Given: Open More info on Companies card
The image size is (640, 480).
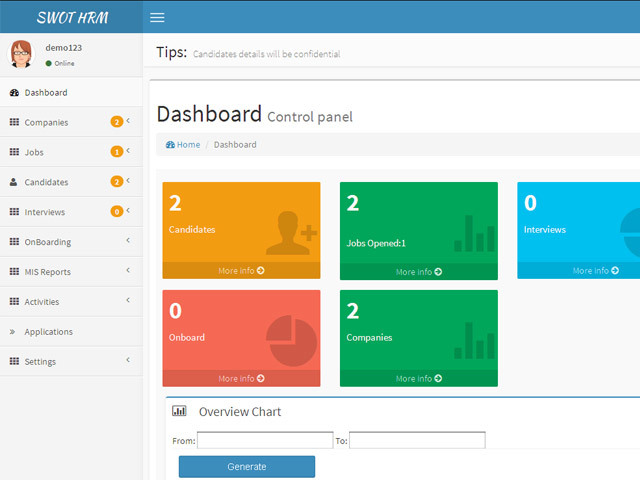Looking at the screenshot, I should pos(419,378).
